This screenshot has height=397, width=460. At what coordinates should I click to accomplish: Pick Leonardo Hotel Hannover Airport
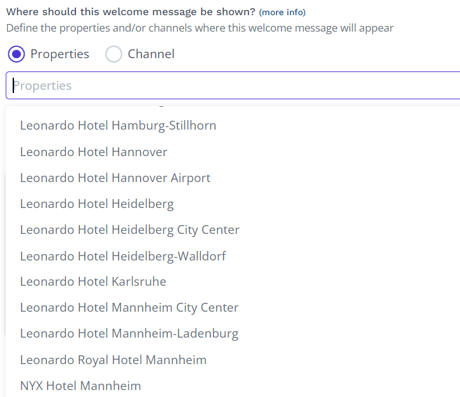(x=233, y=178)
